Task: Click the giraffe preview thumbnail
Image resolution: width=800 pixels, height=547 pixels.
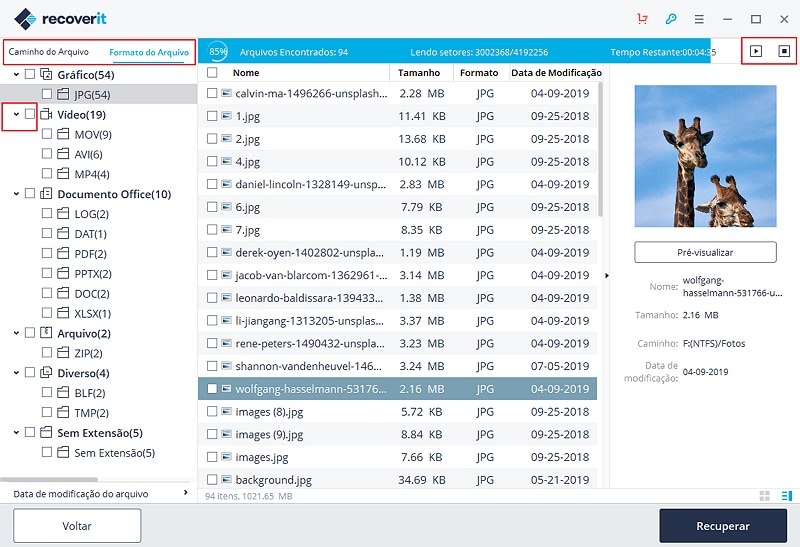Action: point(705,156)
